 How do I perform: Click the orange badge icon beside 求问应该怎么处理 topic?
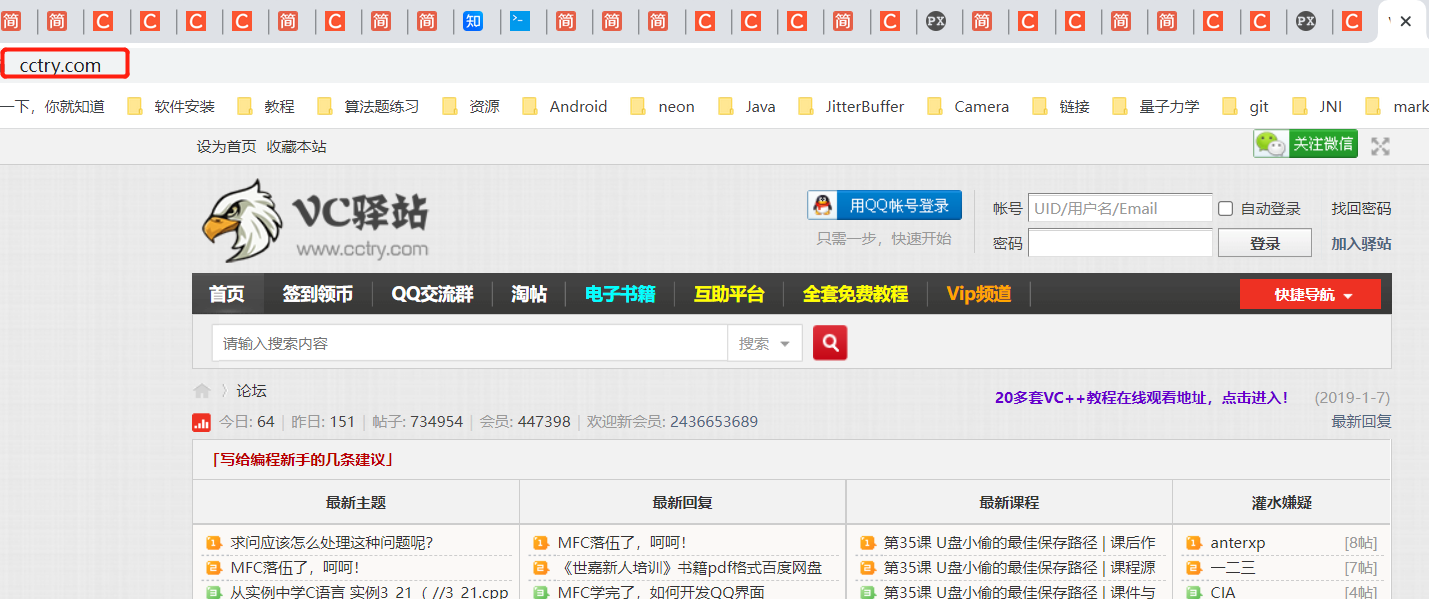tap(211, 541)
